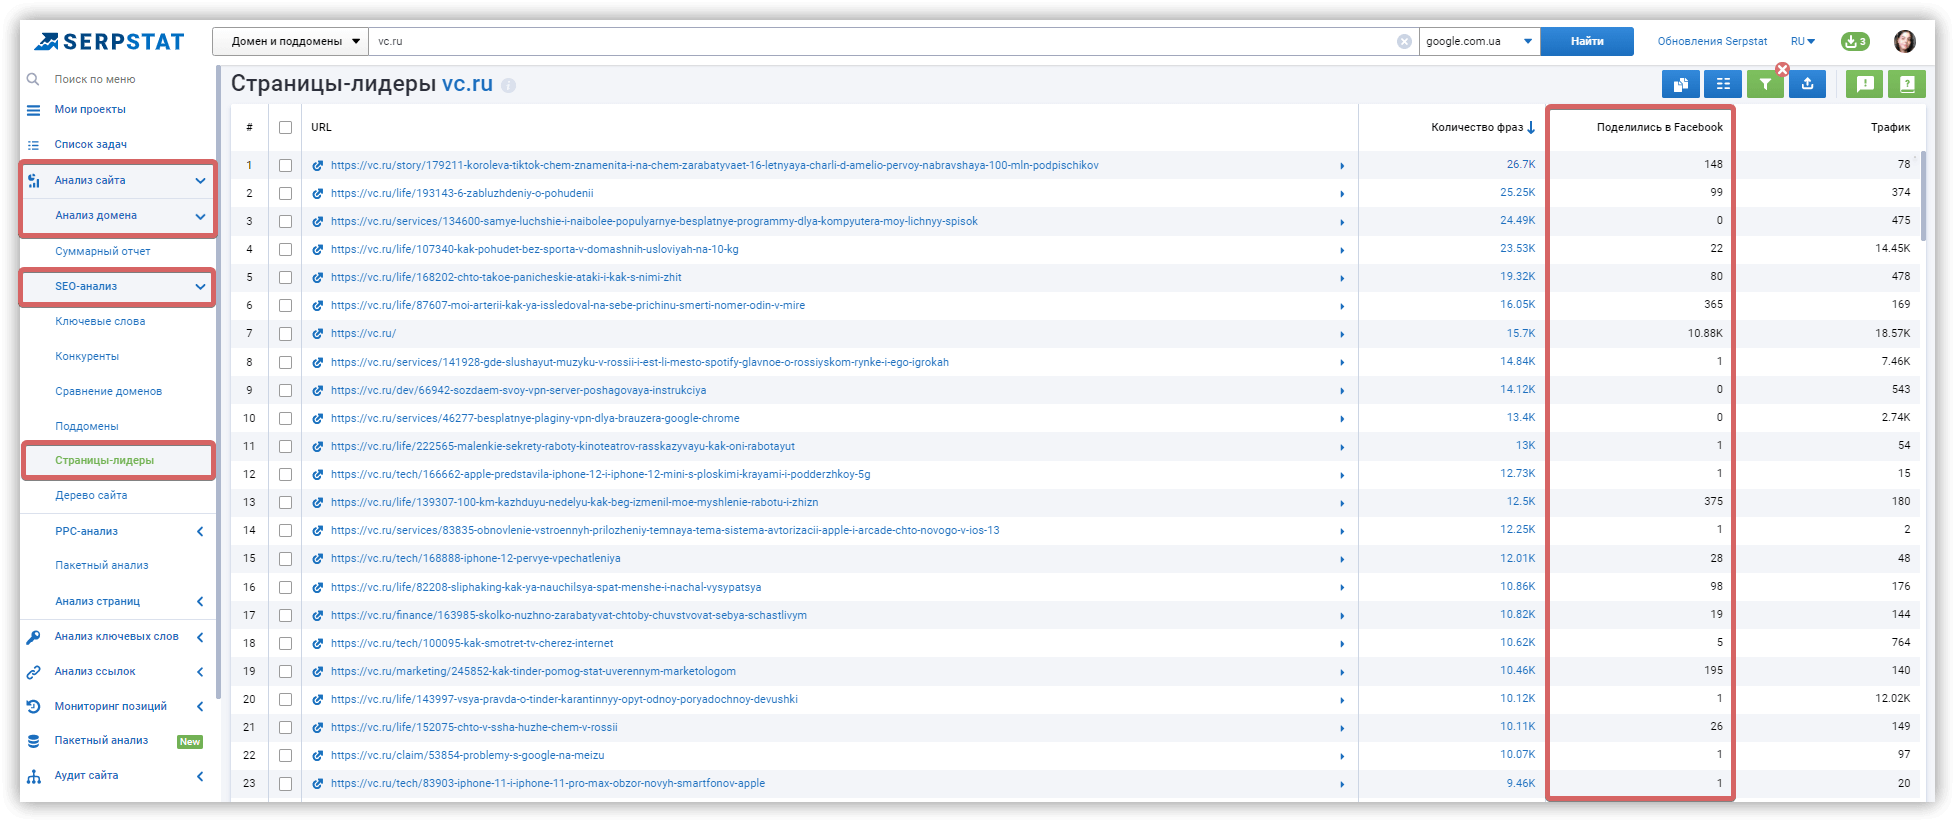
Task: Check the checkbox for row 22
Action: tap(286, 756)
